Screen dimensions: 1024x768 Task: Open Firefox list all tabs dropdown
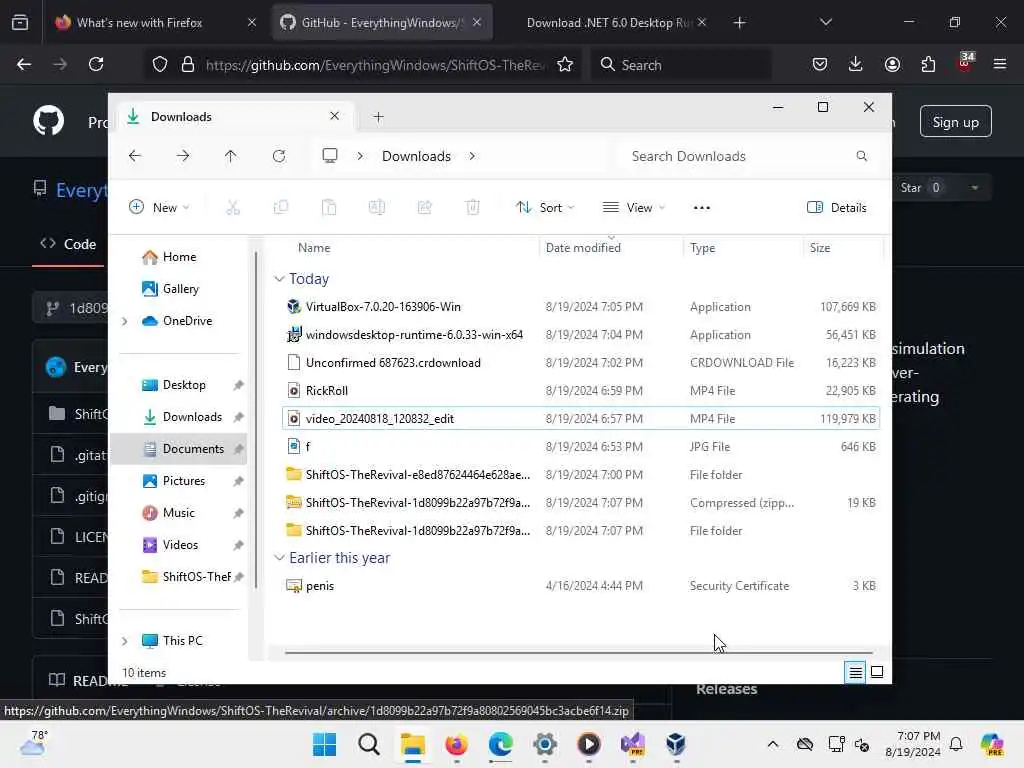tap(825, 22)
